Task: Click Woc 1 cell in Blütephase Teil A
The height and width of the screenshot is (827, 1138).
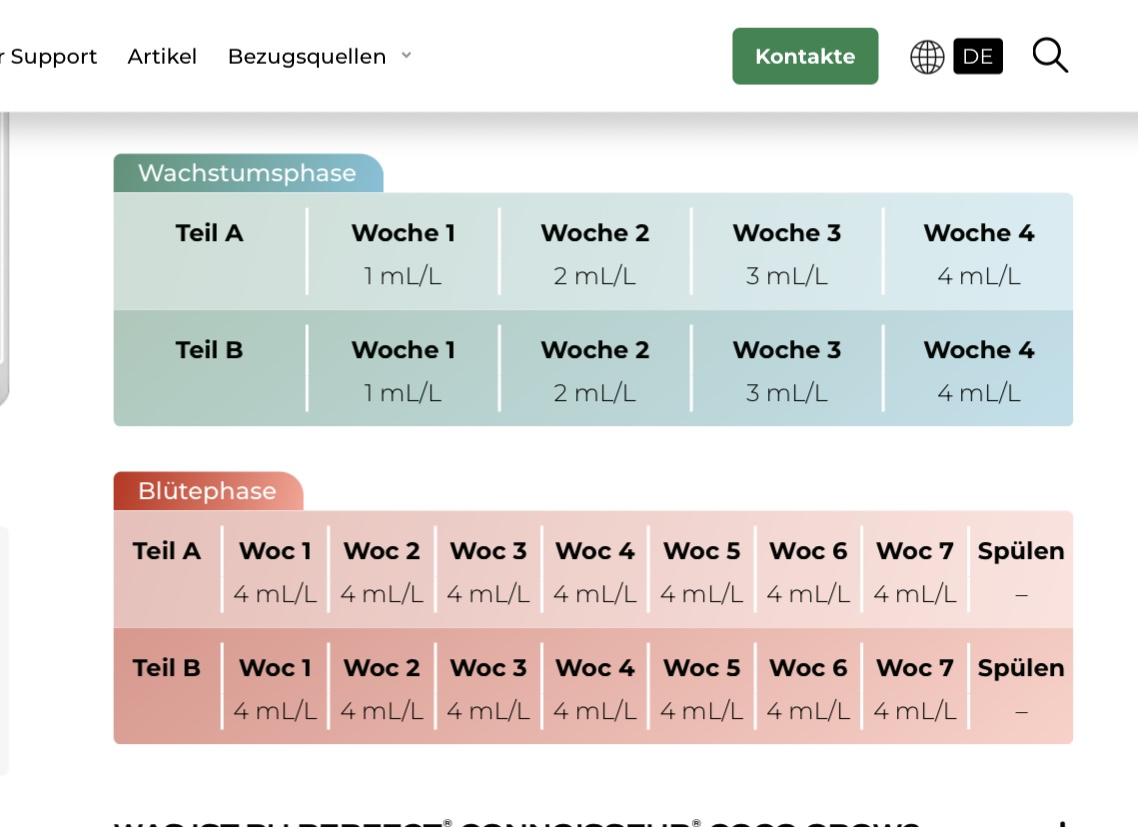Action: (275, 572)
